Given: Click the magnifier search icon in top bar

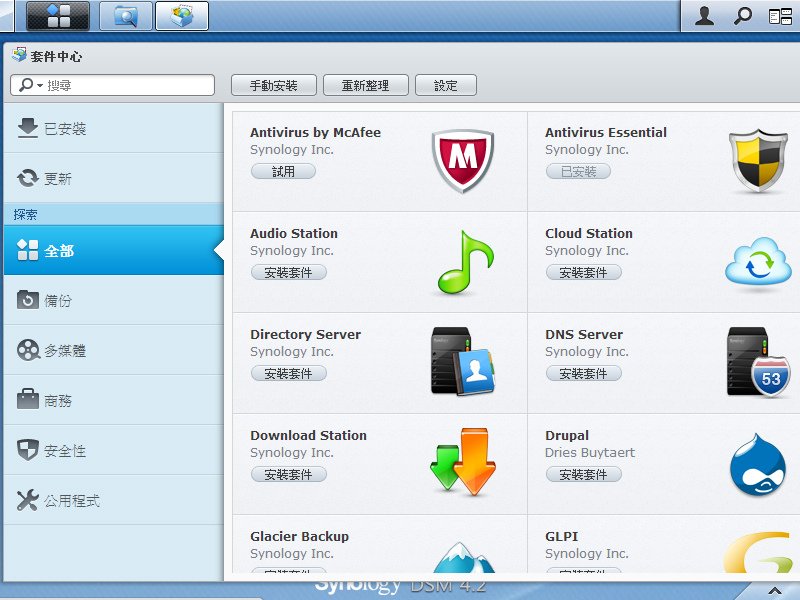Looking at the screenshot, I should click(742, 16).
